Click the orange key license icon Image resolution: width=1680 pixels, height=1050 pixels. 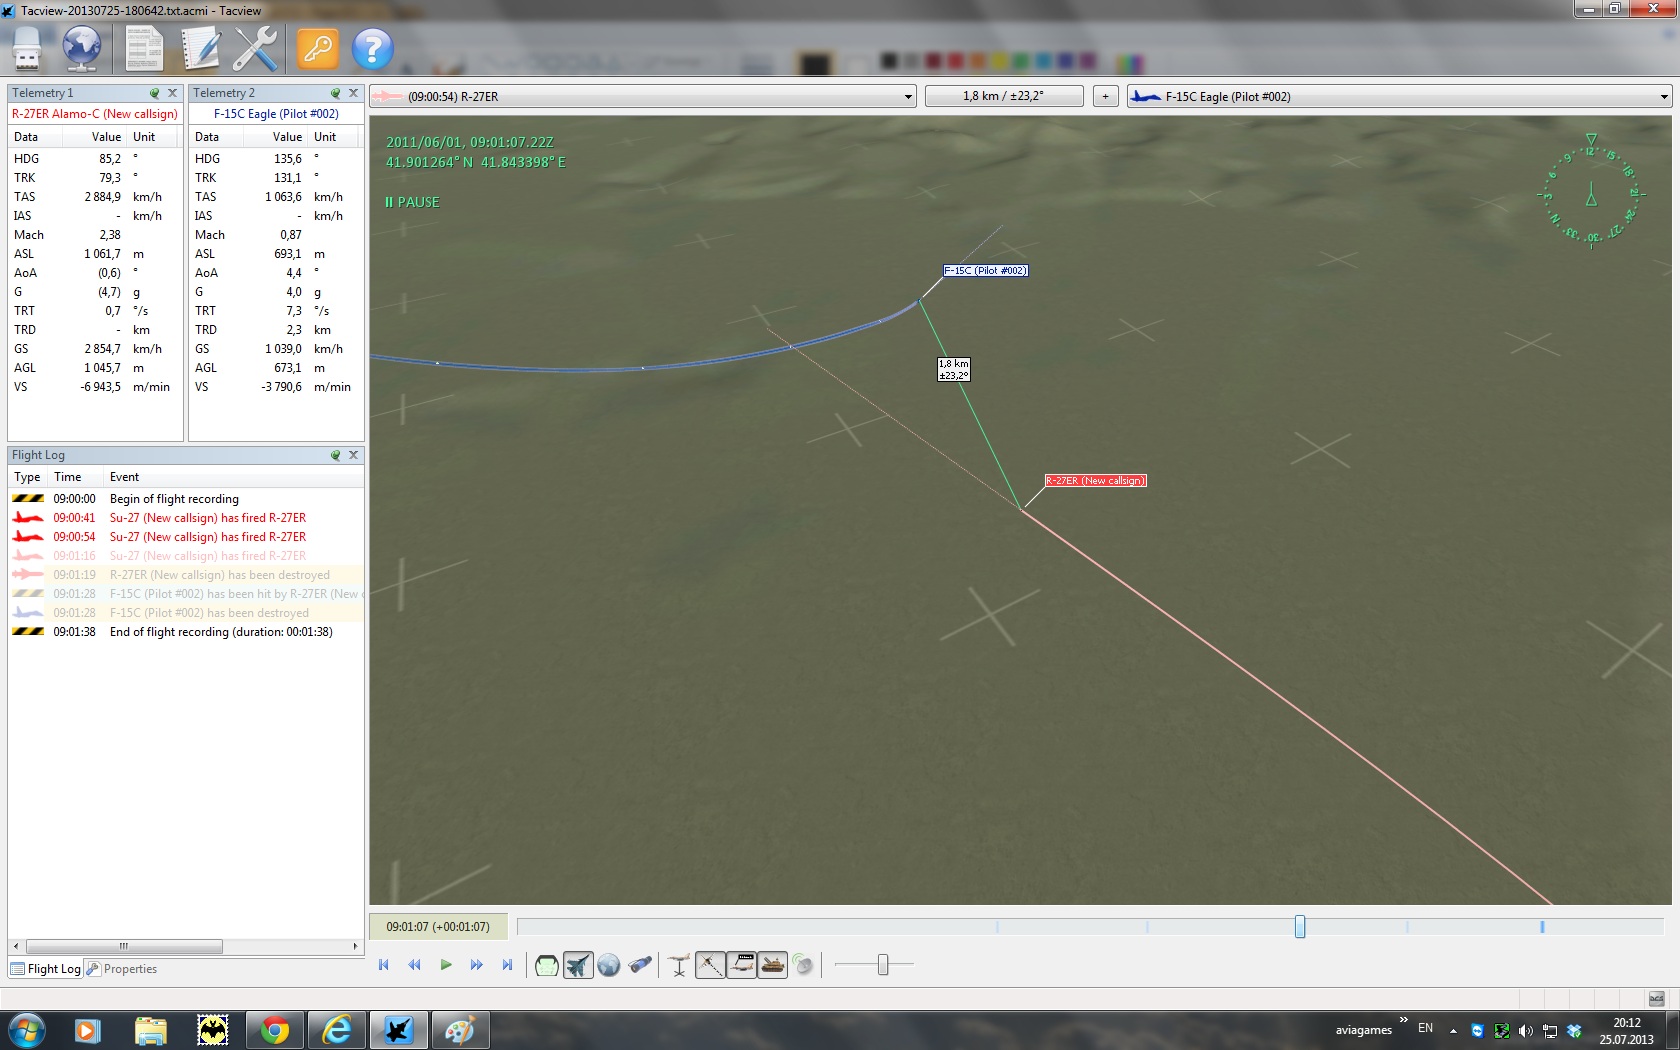click(318, 49)
